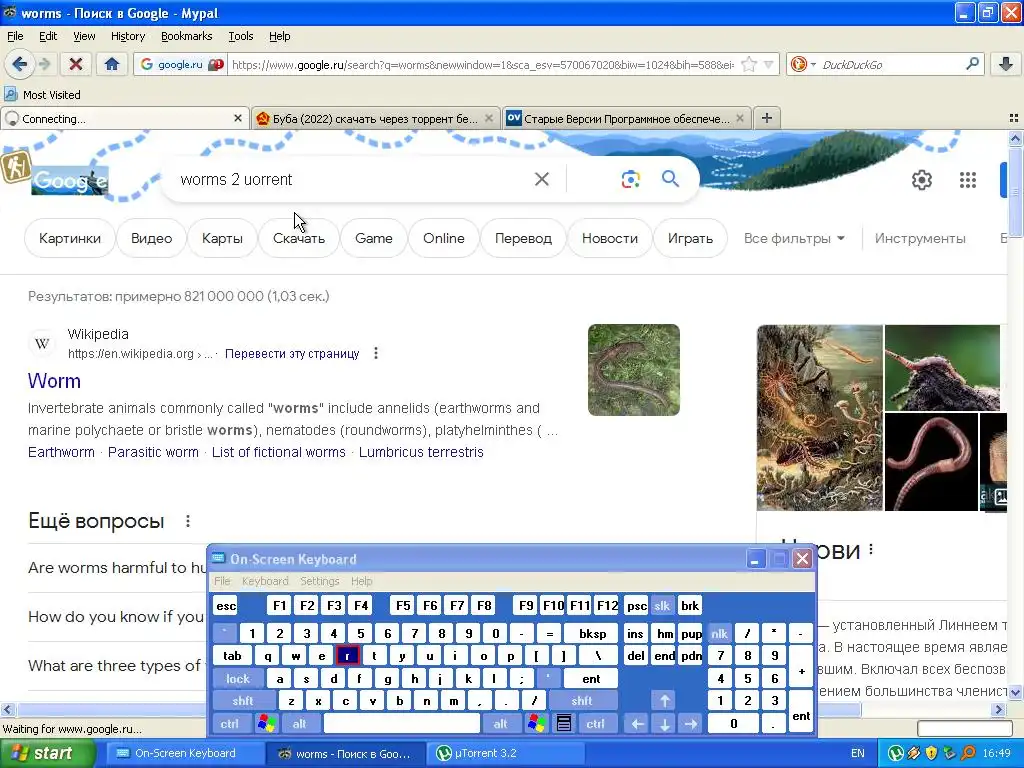Click the bksp key on On-Screen Keyboard

pos(592,633)
